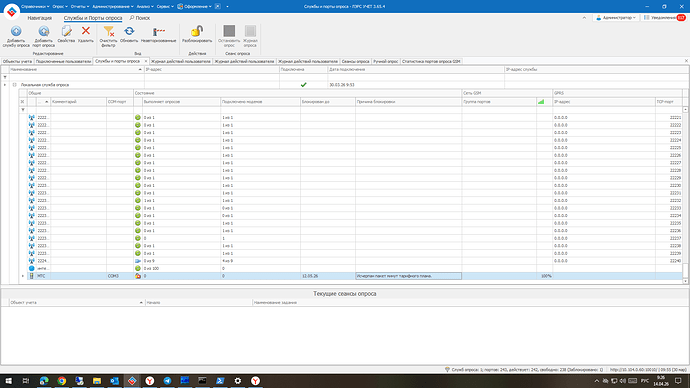Open Администратор user dropdown
Viewport: 690px width, 388px height.
616,18
